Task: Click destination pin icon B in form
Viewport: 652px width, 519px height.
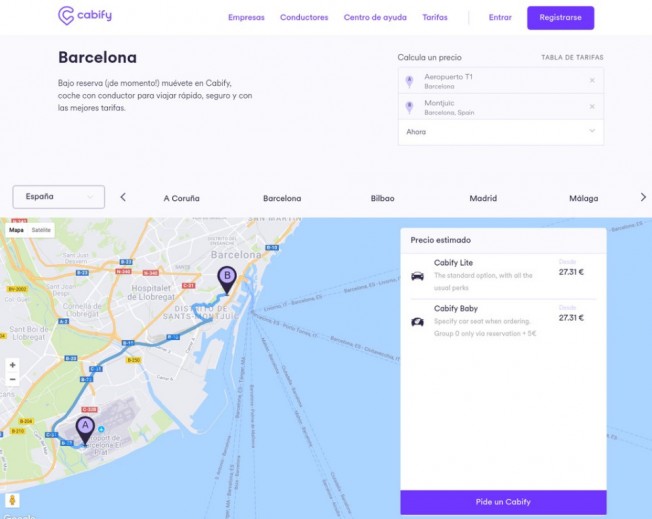Action: [410, 107]
